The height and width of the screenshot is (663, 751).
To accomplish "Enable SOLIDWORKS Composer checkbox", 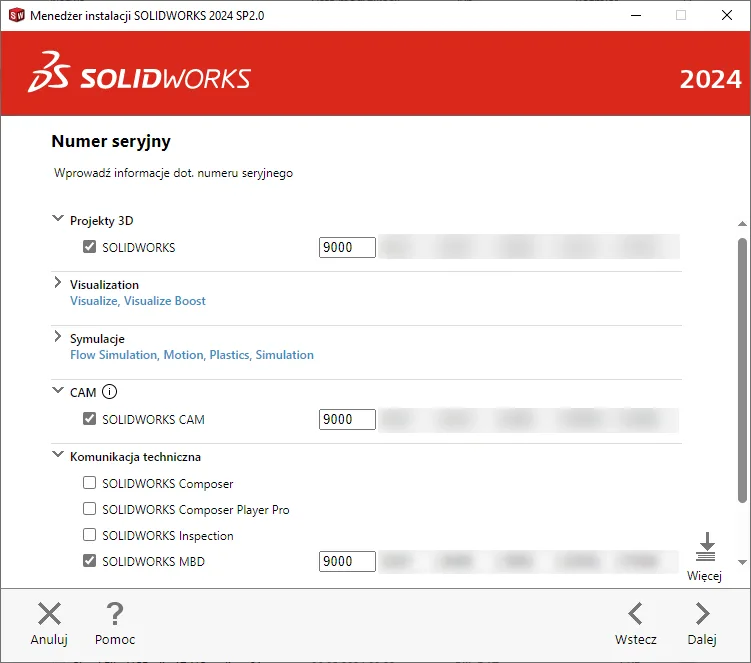I will (90, 482).
